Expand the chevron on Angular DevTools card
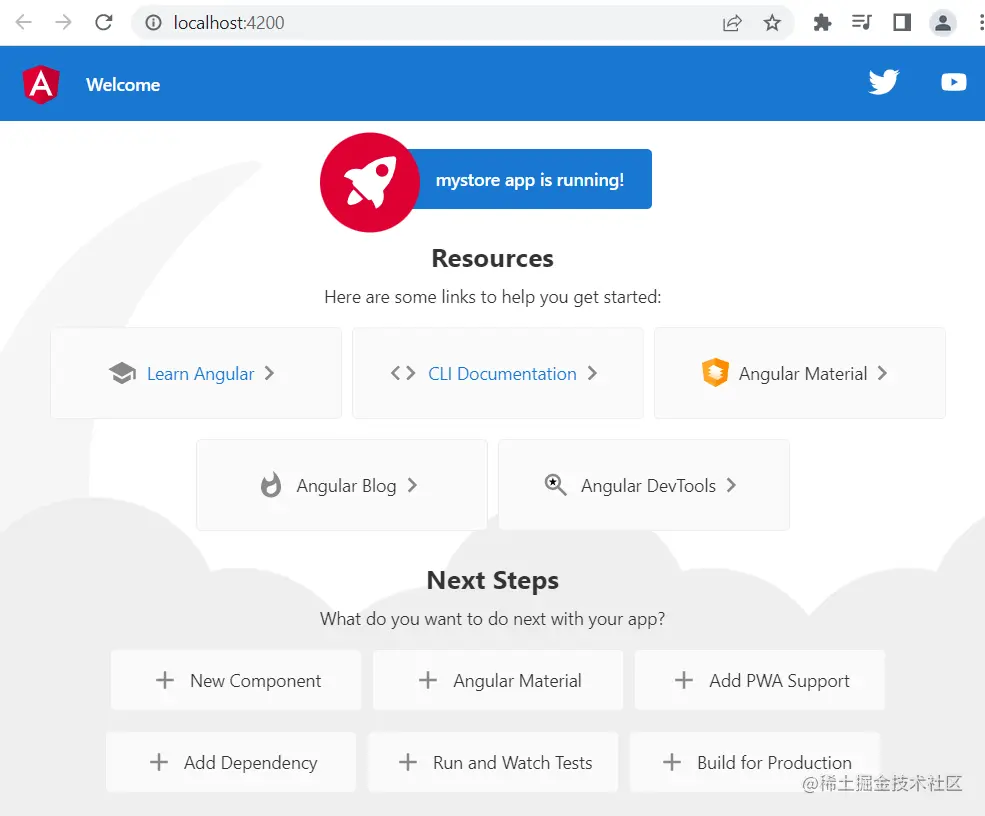Image resolution: width=985 pixels, height=816 pixels. coord(733,485)
